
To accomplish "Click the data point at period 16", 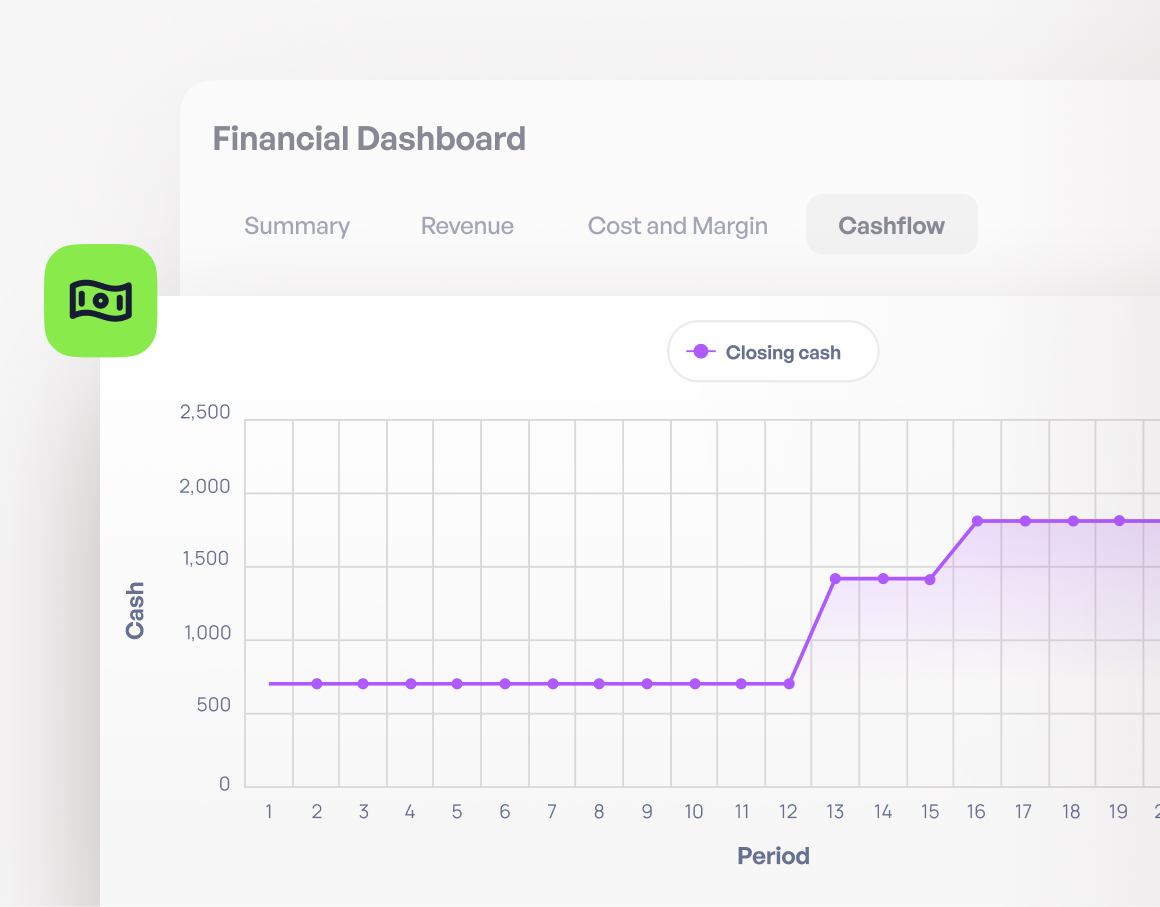I will (x=977, y=521).
